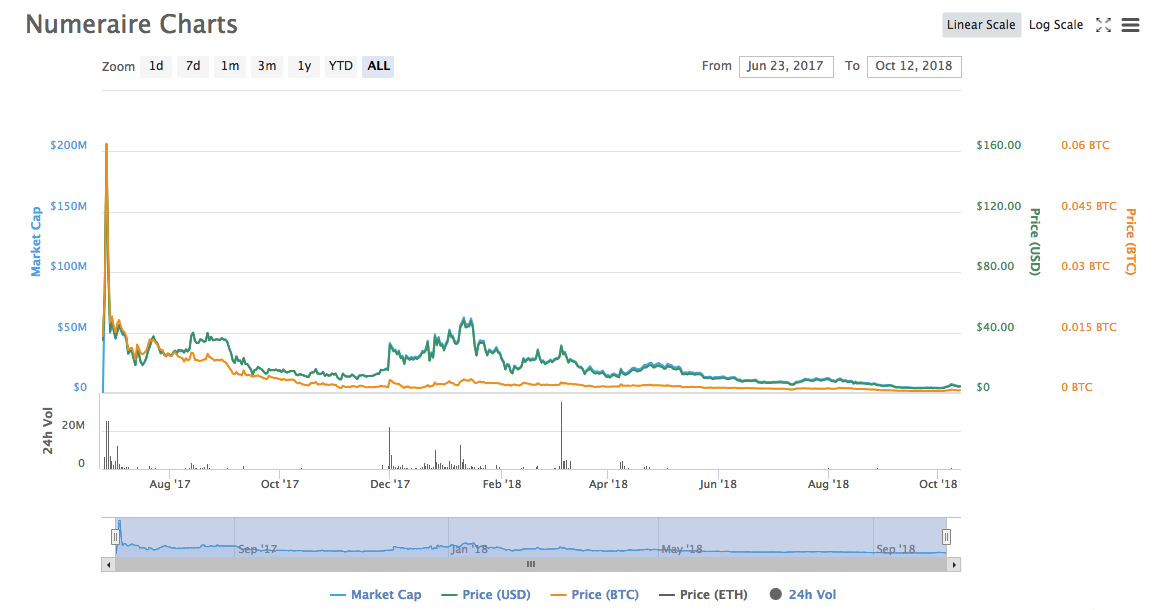Click the 0.06 BTC axis label
Screen dimensions: 1170x610
tap(1085, 145)
